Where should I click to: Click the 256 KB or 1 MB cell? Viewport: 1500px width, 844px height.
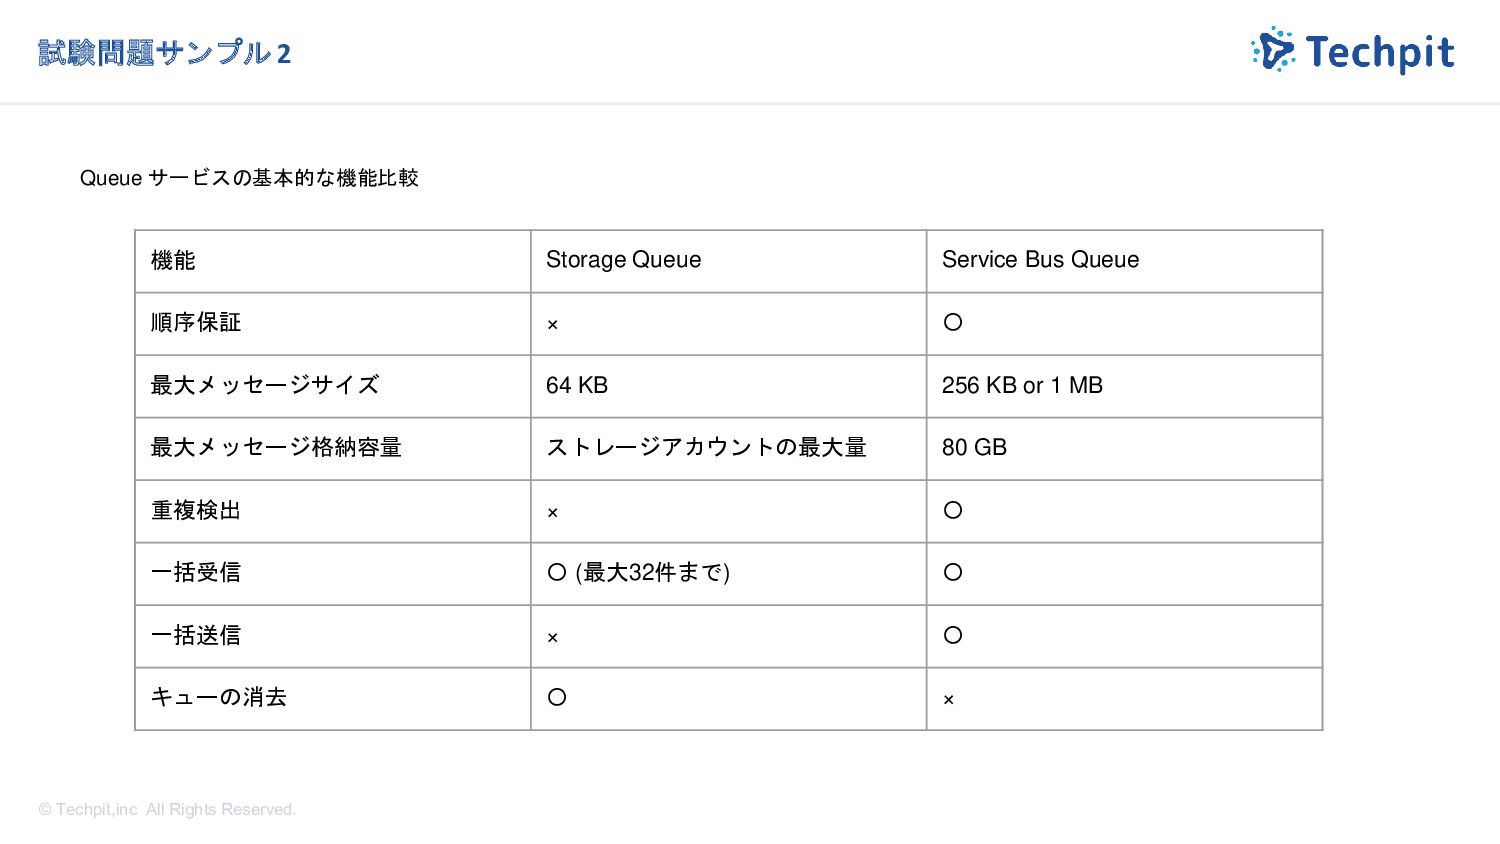pyautogui.click(x=1124, y=386)
